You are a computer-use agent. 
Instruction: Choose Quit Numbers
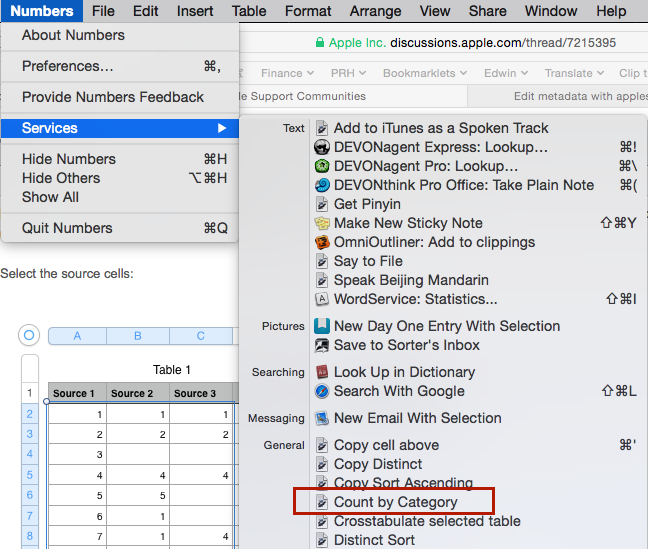120,228
